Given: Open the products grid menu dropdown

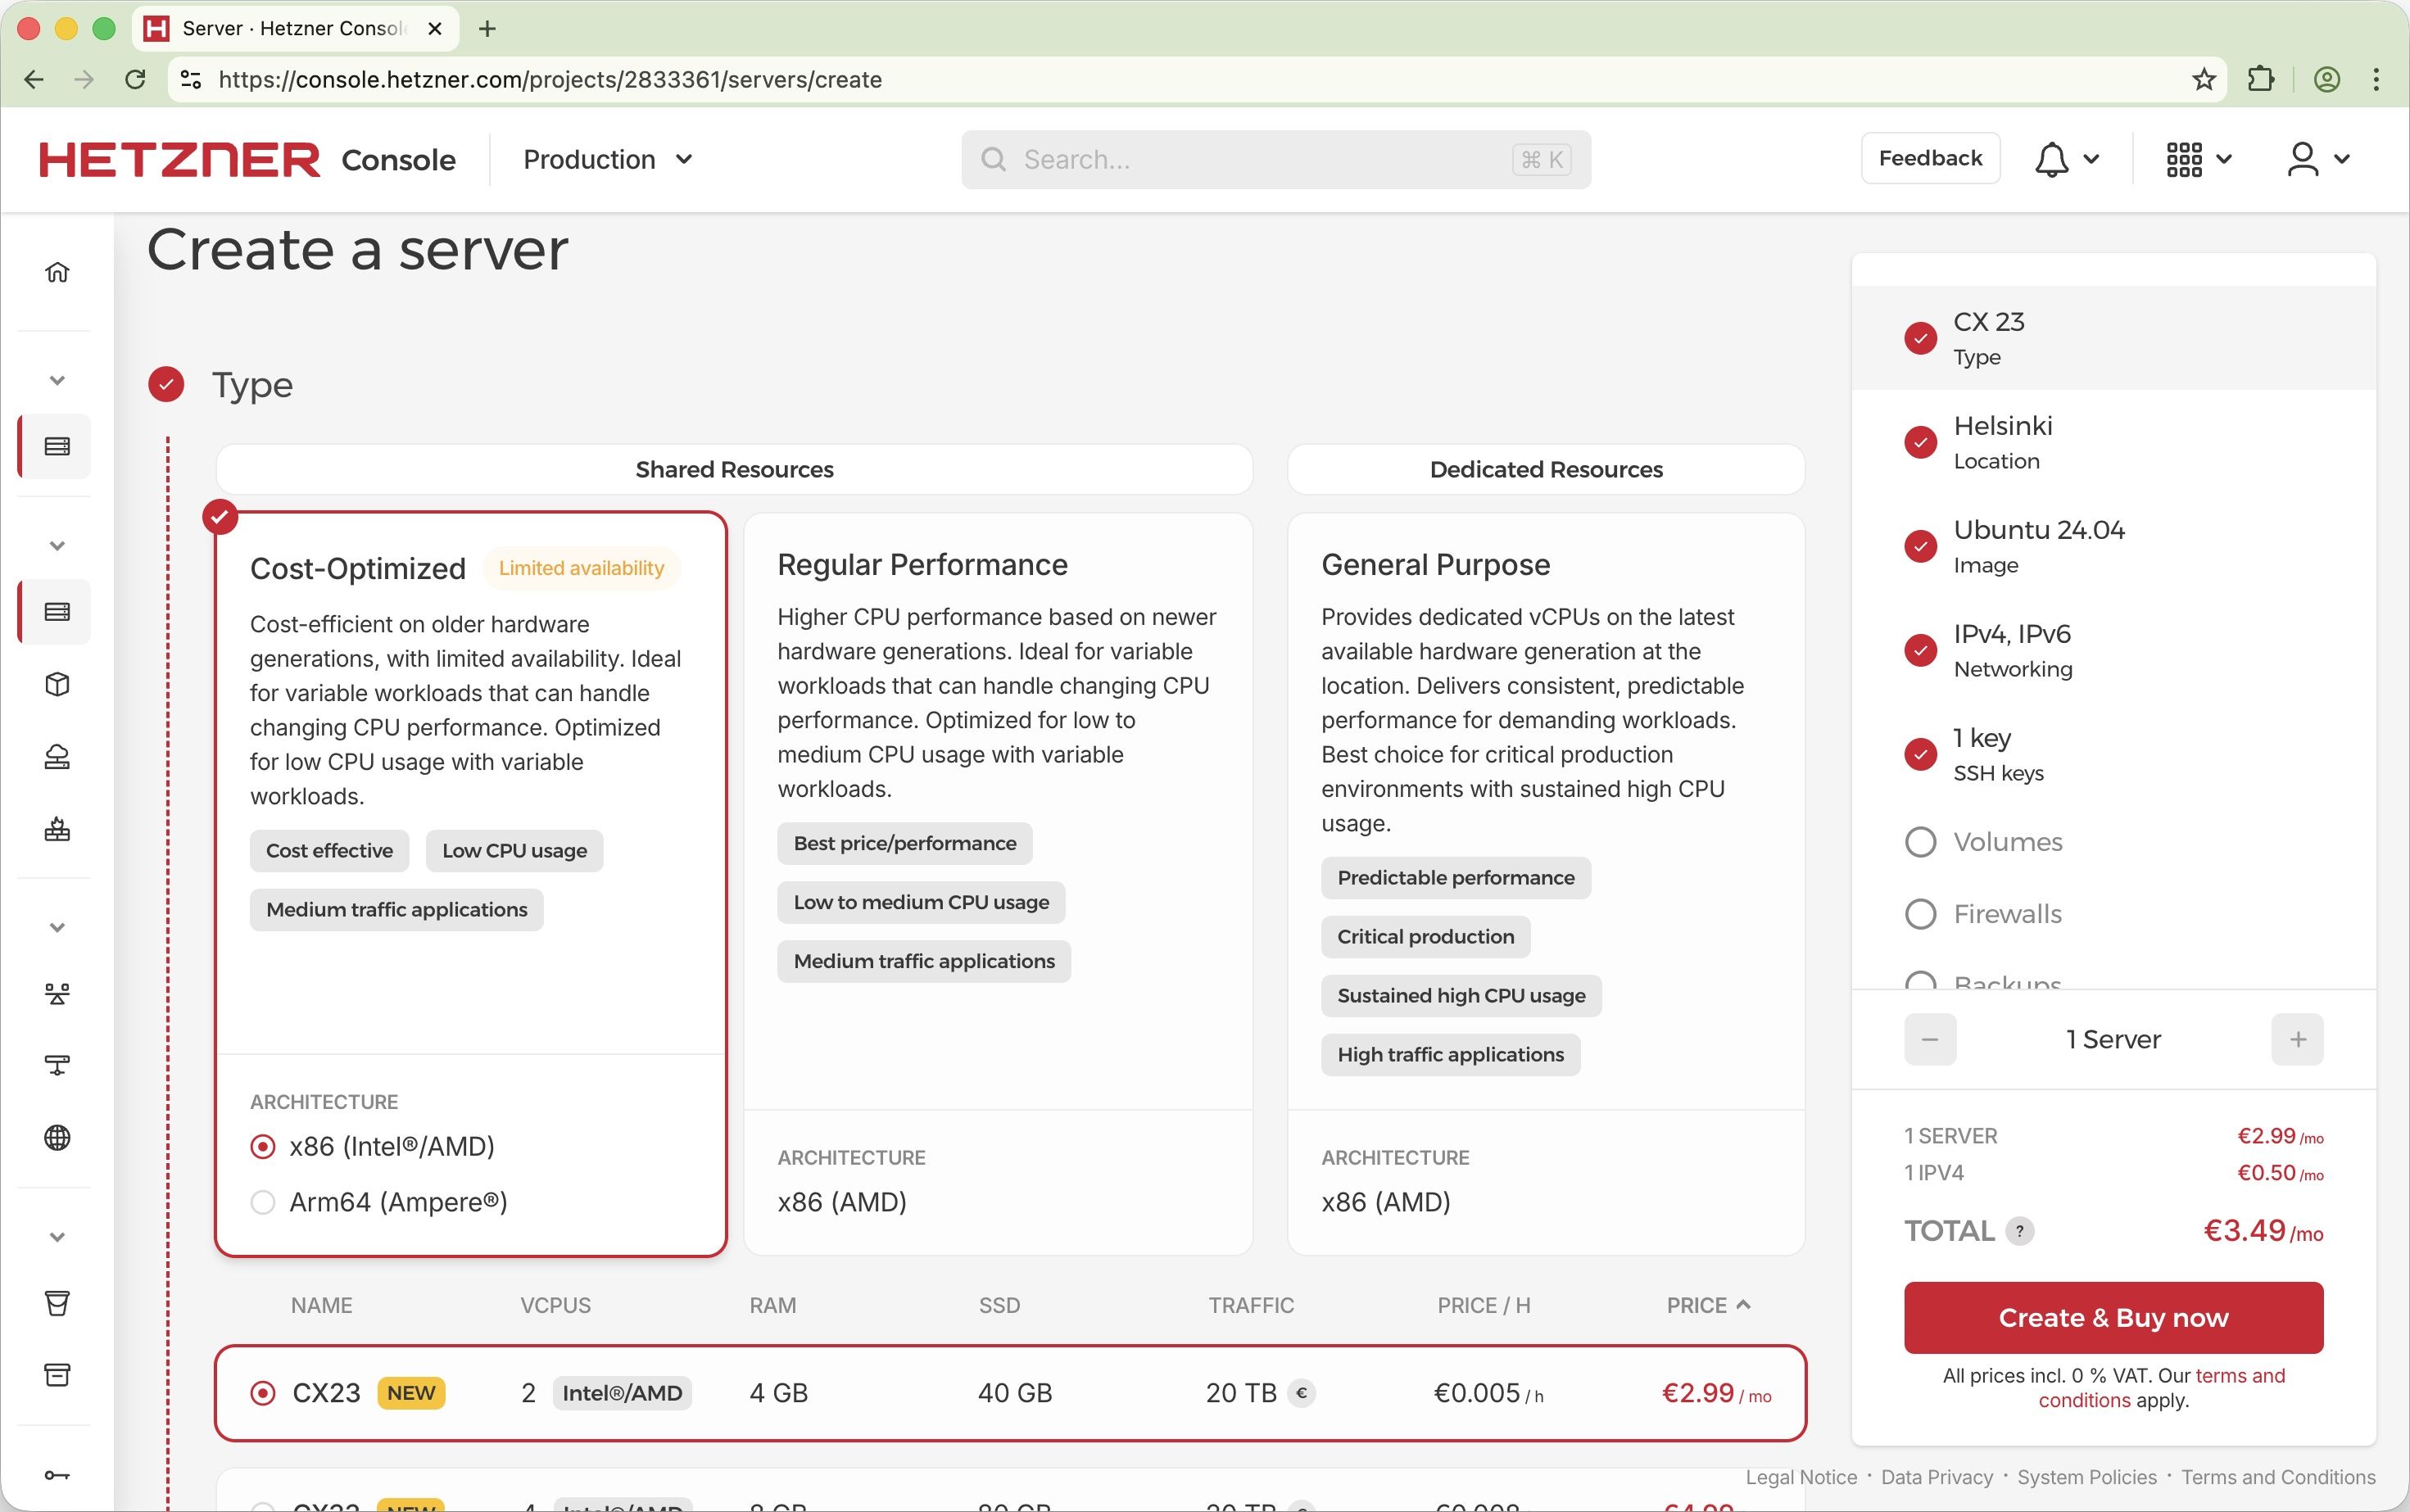Looking at the screenshot, I should point(2196,158).
